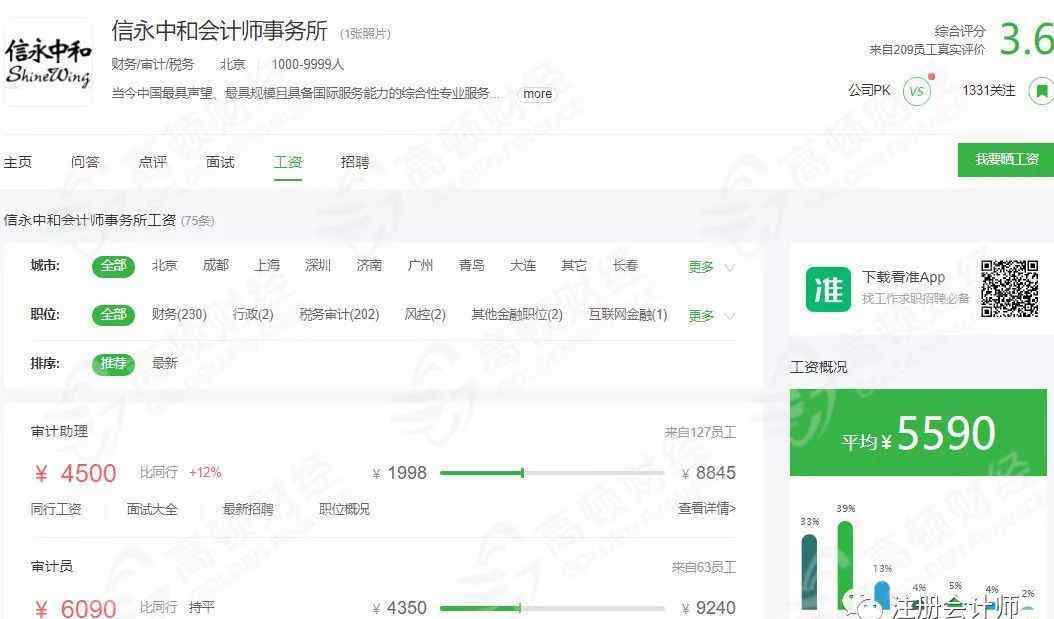The height and width of the screenshot is (619, 1054).
Task: Click the 3.6 overall rating score
Action: point(1026,39)
